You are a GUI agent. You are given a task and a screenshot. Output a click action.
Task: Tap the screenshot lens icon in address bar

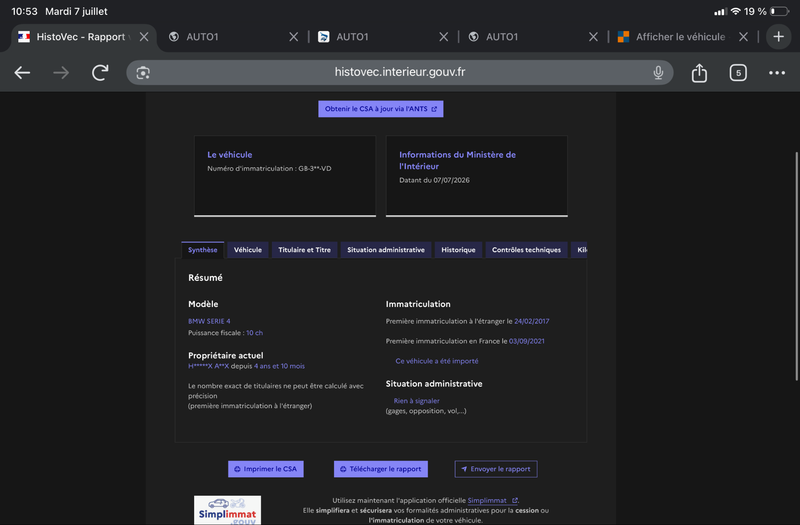click(143, 73)
